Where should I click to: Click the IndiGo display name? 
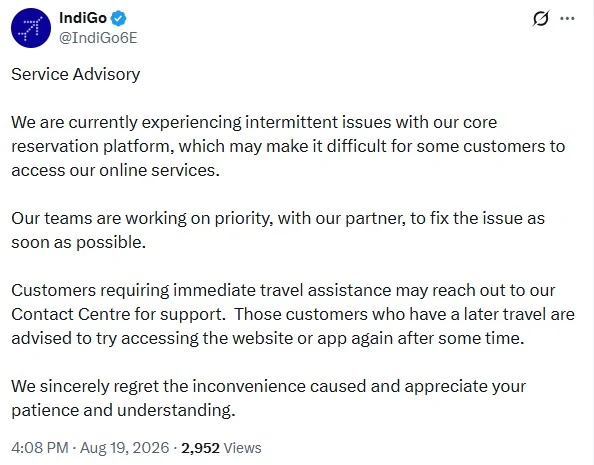point(83,18)
